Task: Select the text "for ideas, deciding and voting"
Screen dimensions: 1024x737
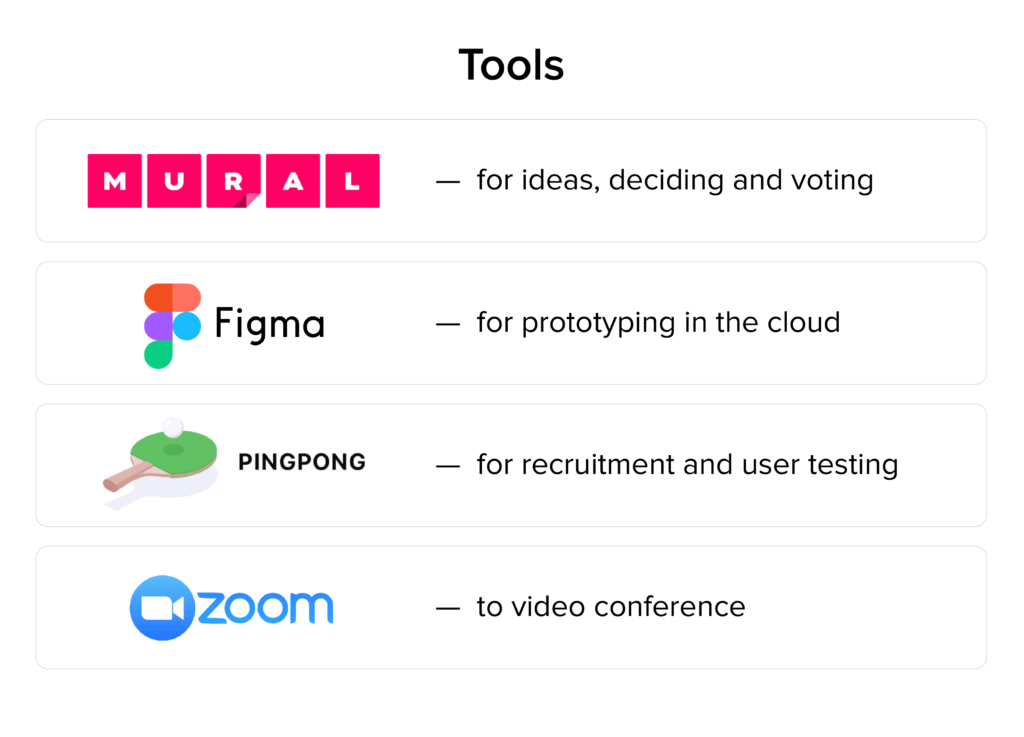Action: (674, 181)
